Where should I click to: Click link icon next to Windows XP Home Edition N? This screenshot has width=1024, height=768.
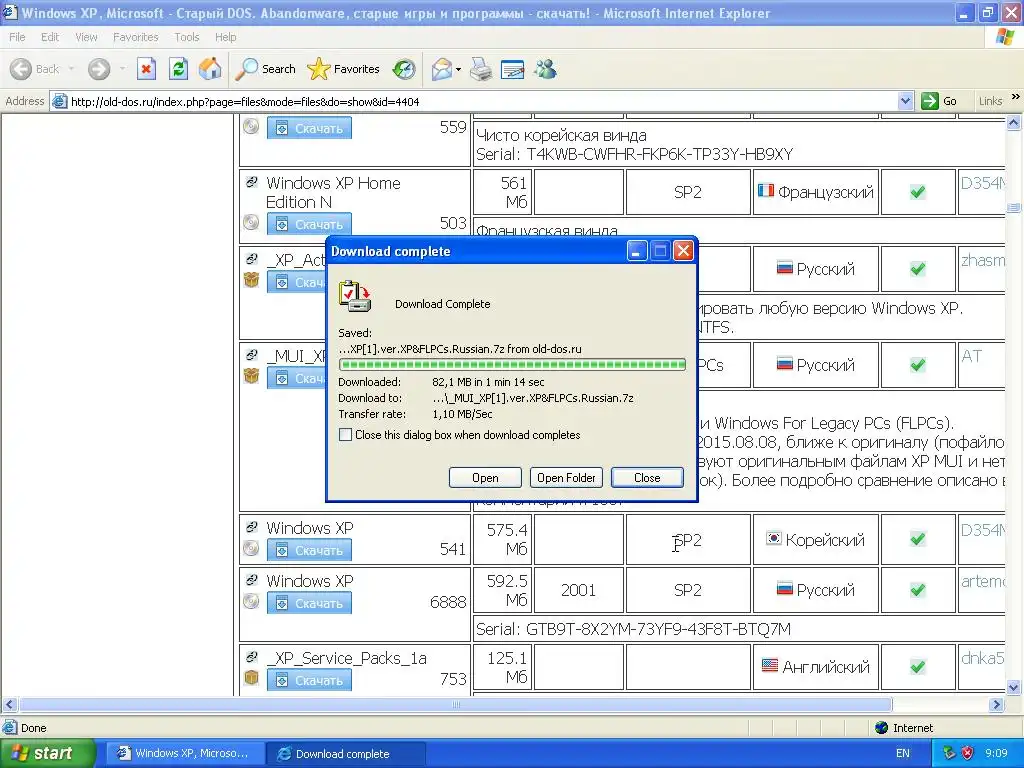(251, 182)
